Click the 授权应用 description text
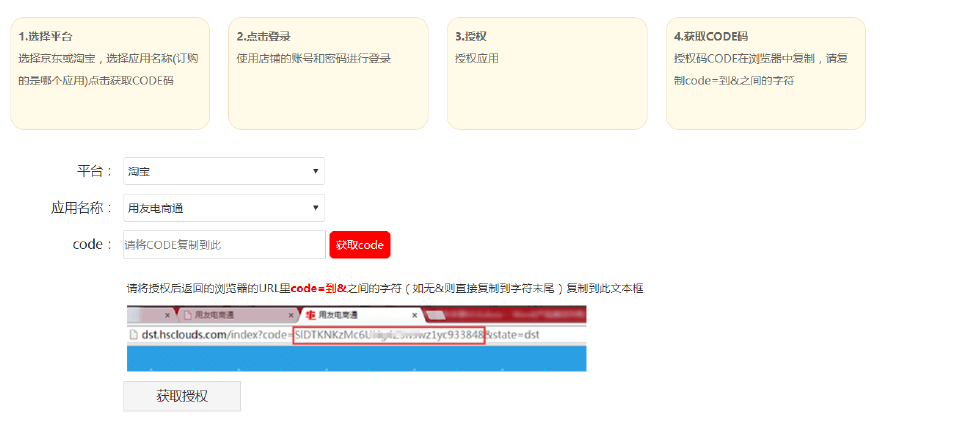This screenshot has width=953, height=435. tap(476, 59)
